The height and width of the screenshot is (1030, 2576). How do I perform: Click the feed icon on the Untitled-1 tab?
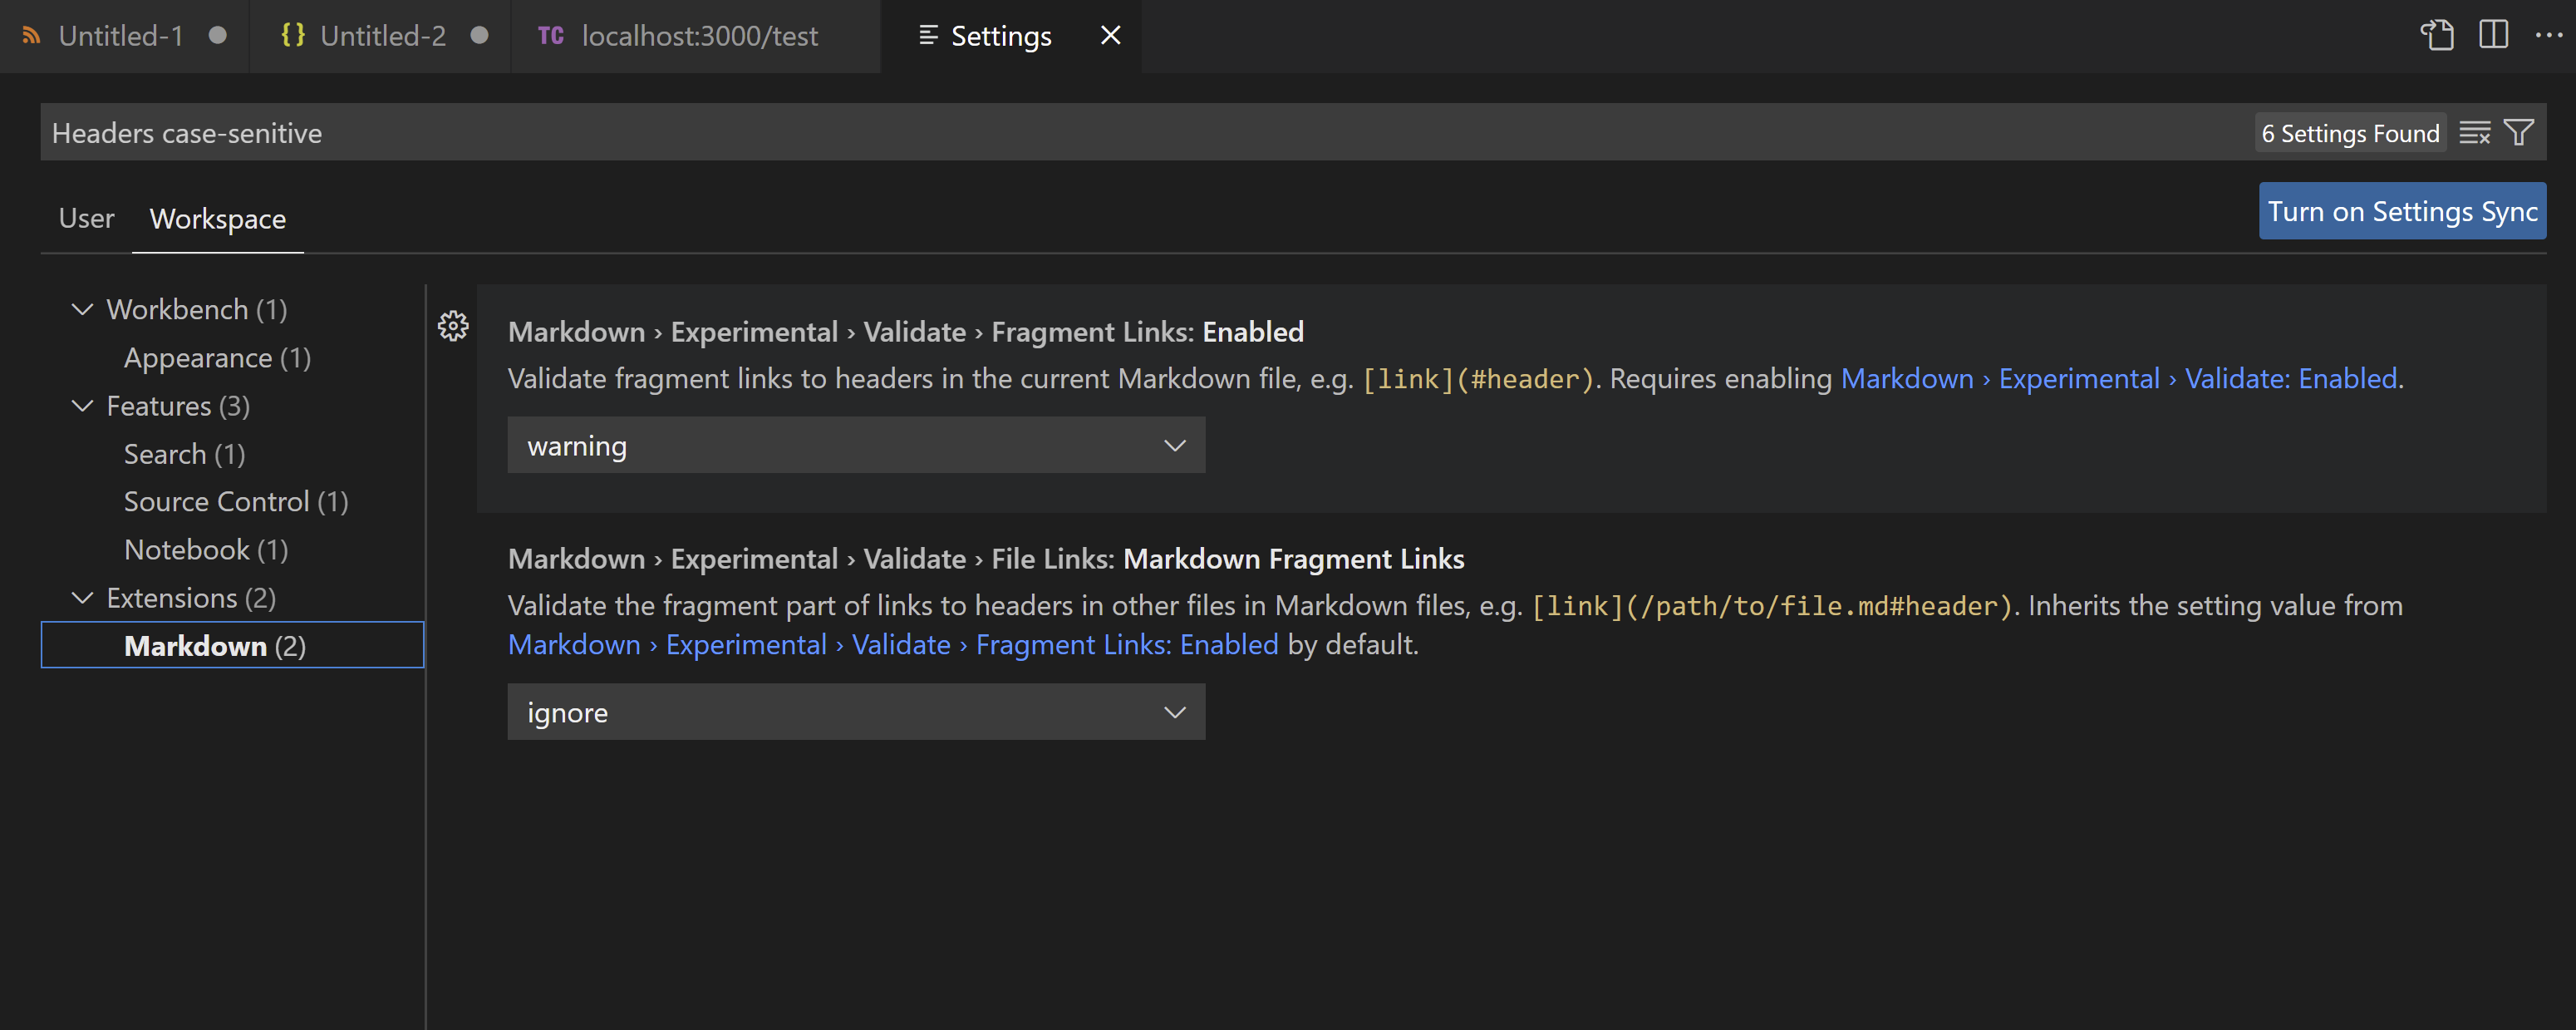(x=31, y=36)
